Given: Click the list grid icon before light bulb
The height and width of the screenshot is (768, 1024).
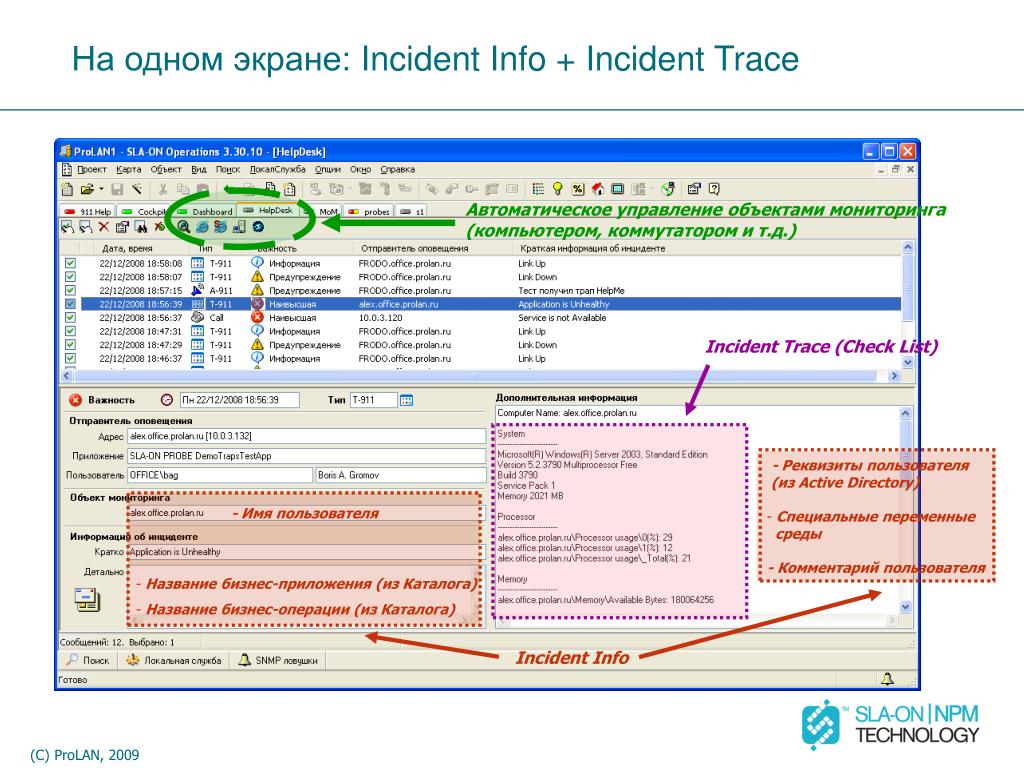Looking at the screenshot, I should coord(538,189).
